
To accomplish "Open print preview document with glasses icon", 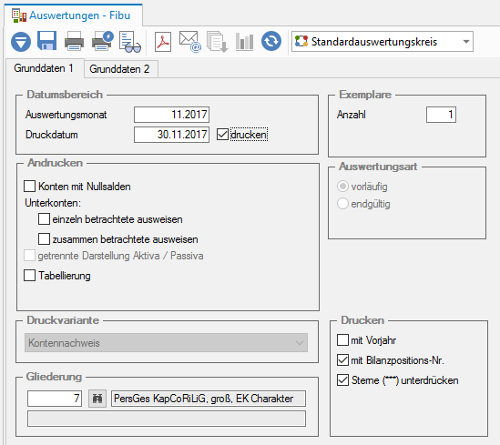I will click(130, 42).
